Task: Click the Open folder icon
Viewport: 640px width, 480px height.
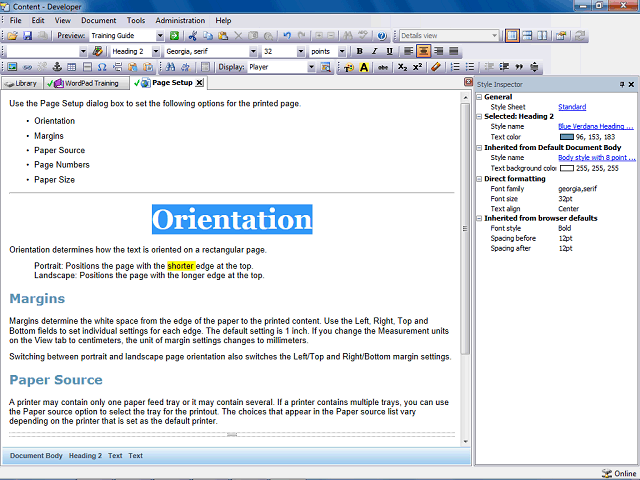Action: (12, 36)
